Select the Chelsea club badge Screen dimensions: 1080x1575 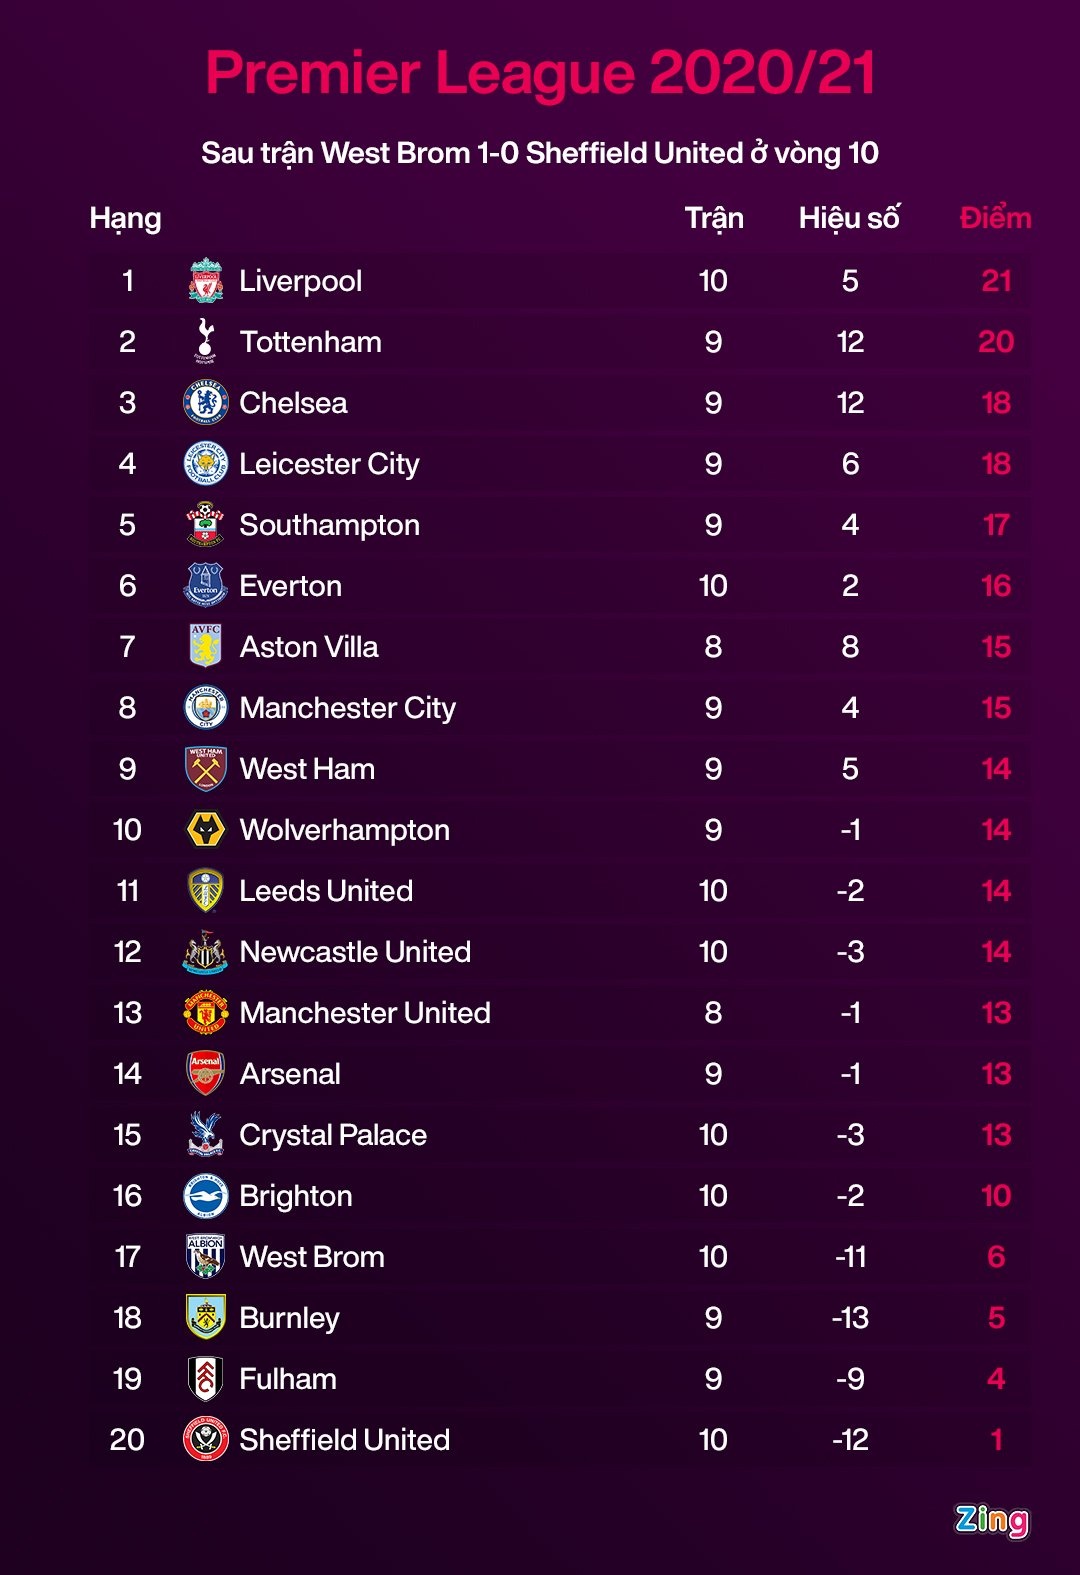coord(206,403)
